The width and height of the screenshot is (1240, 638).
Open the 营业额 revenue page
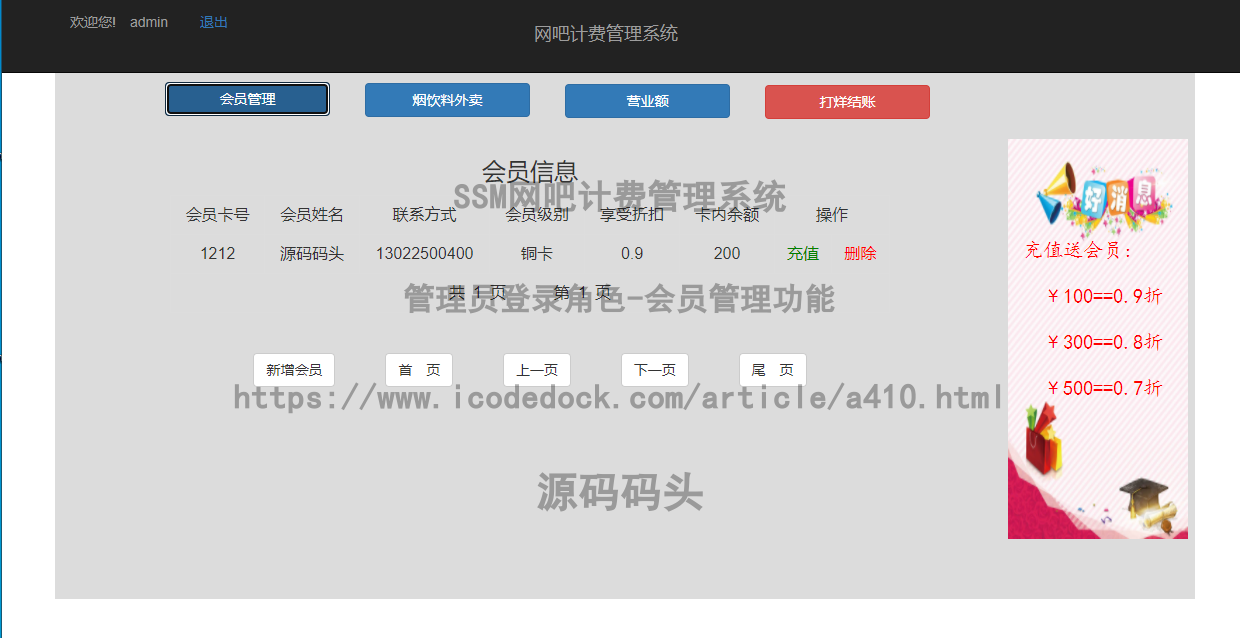click(646, 100)
